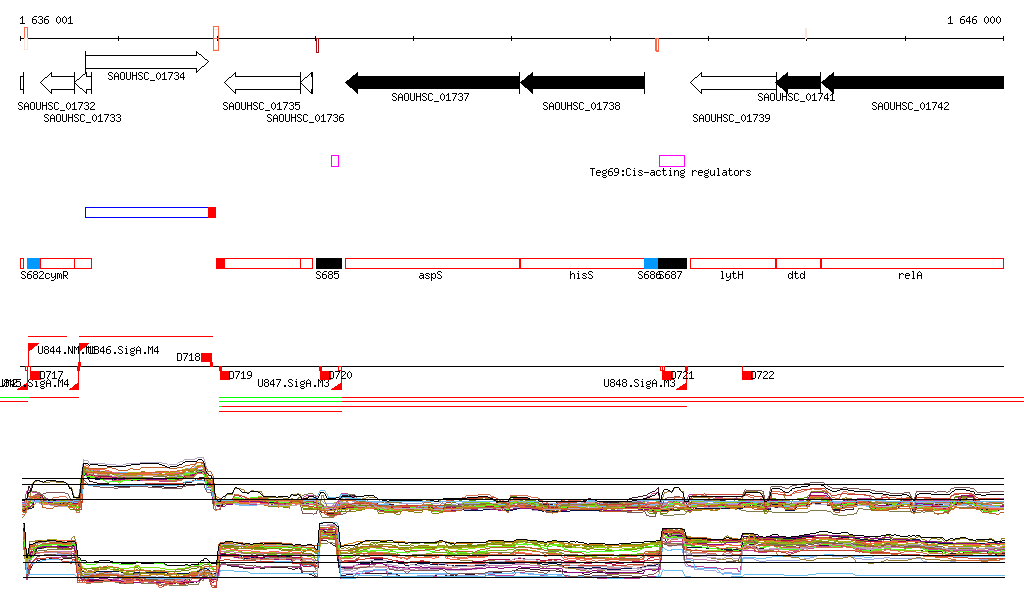
Task: Click the lytH label
Action: tap(731, 275)
